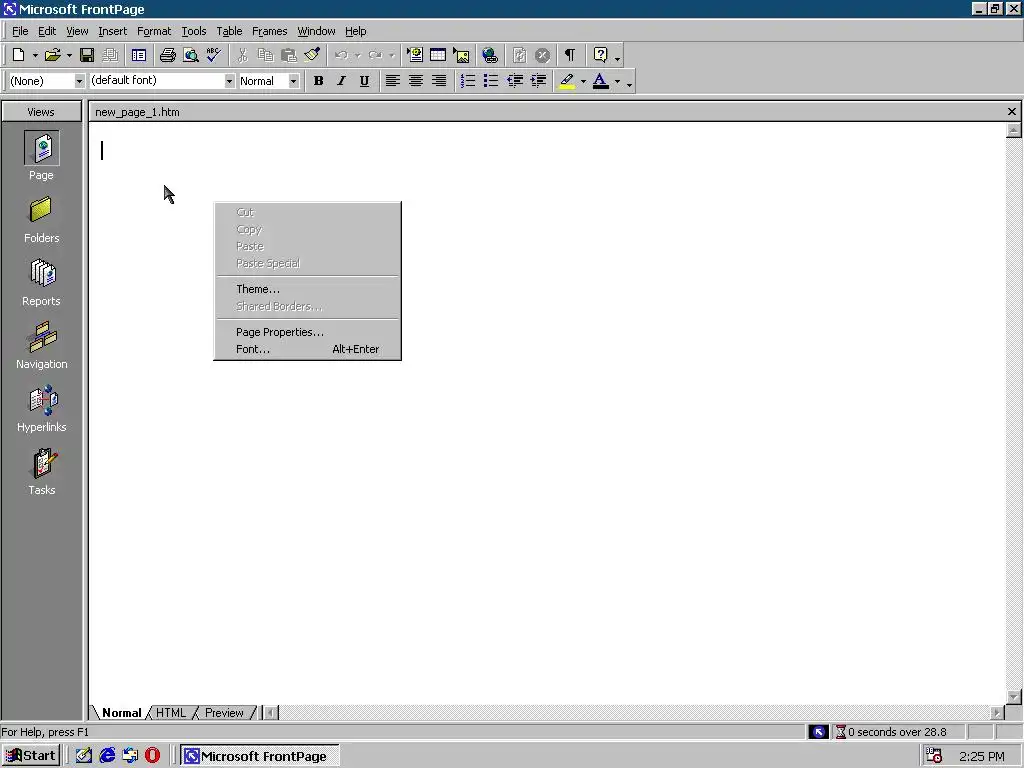Apply the Font Color swatch button
This screenshot has height=768, width=1024.
click(601, 81)
